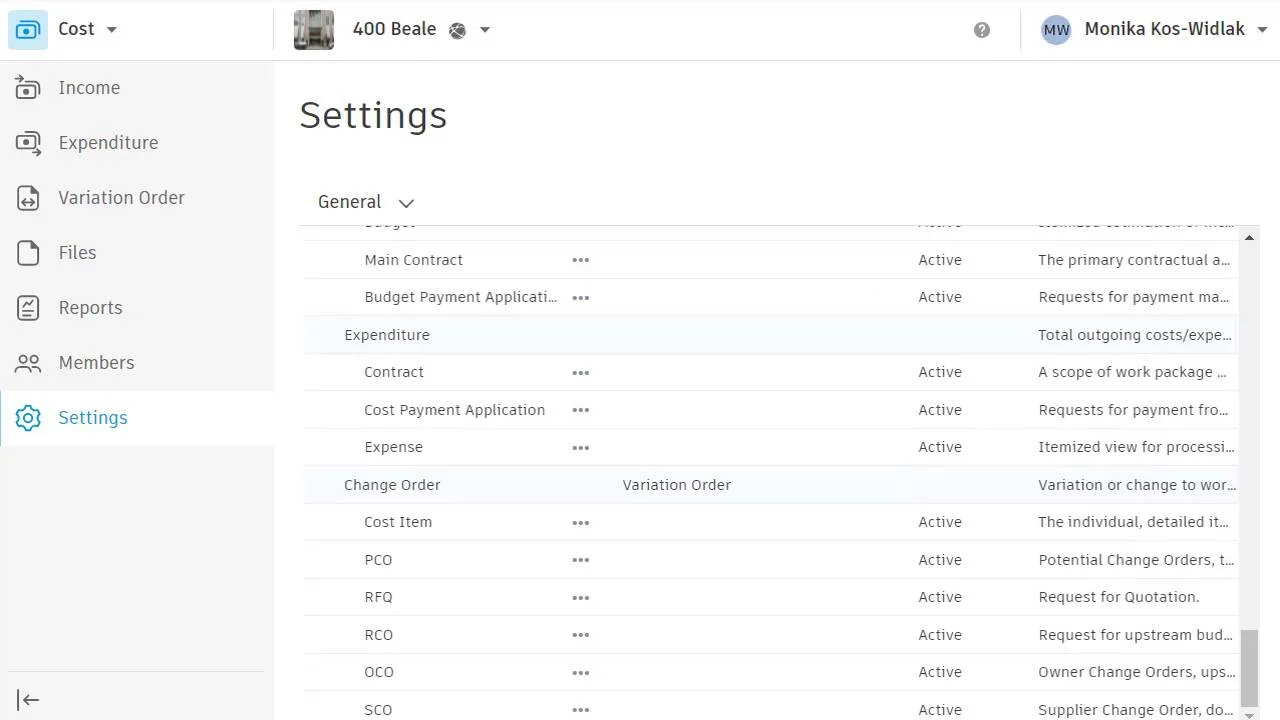Go to Settings in the sidebar
Screen dimensions: 1280x720
pyautogui.click(x=92, y=418)
